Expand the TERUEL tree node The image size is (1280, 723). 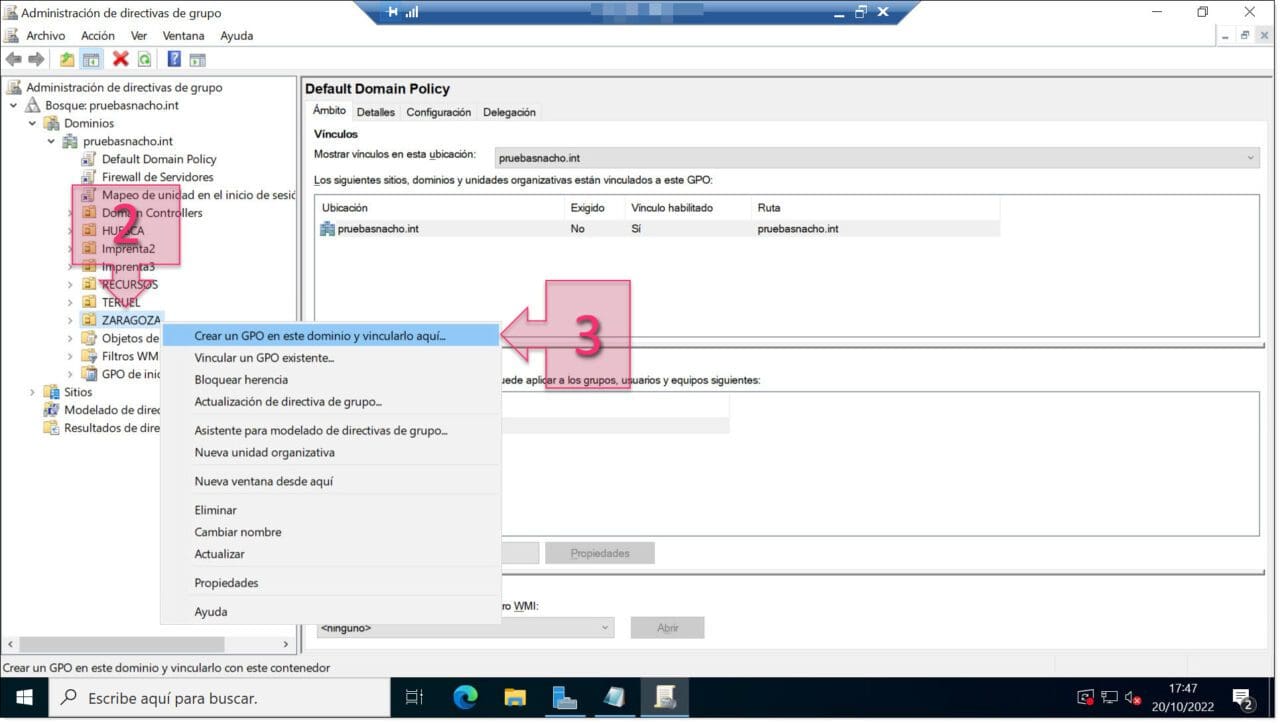70,302
